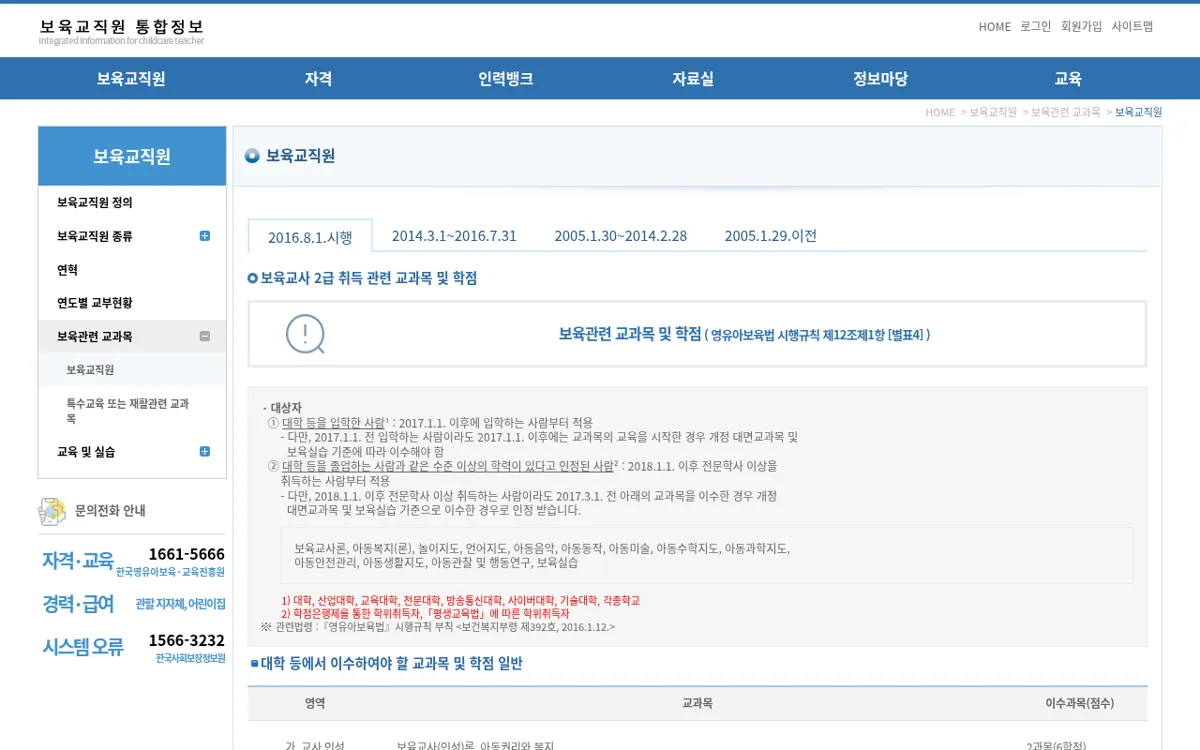Open the 인력뱅크 main navigation menu
Viewport: 1200px width, 750px height.
pyautogui.click(x=506, y=79)
